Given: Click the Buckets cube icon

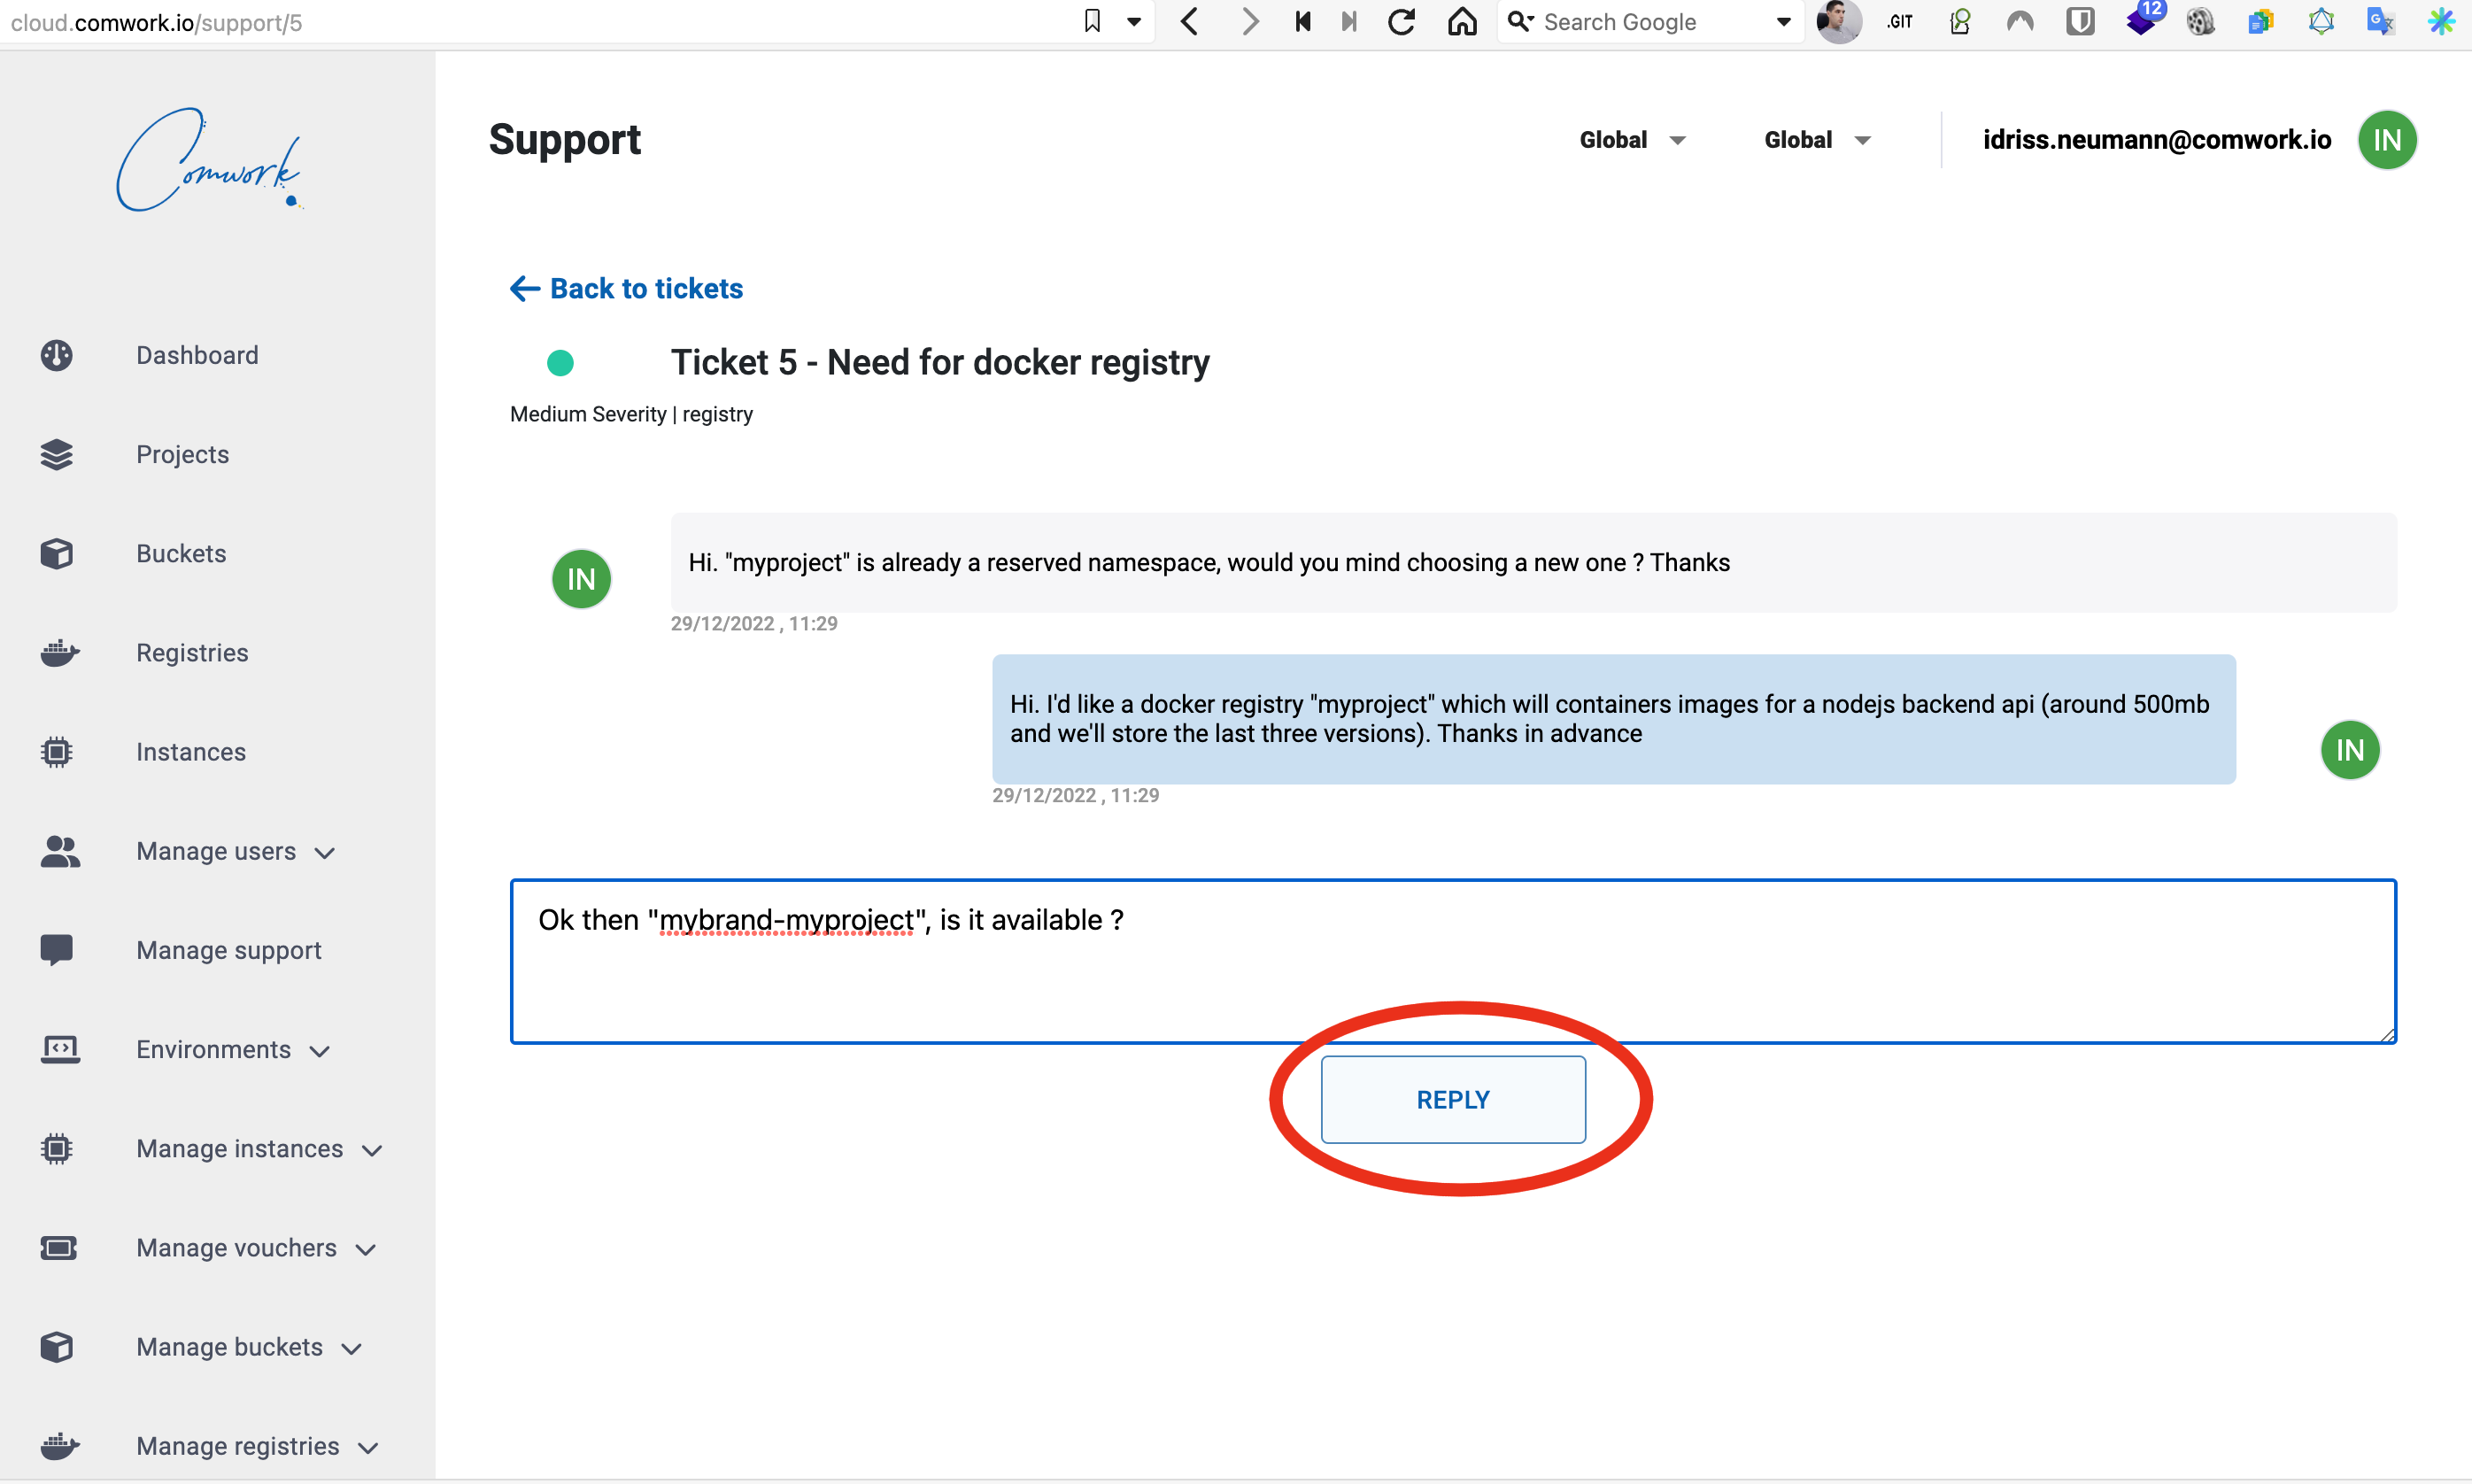Looking at the screenshot, I should pyautogui.click(x=57, y=553).
